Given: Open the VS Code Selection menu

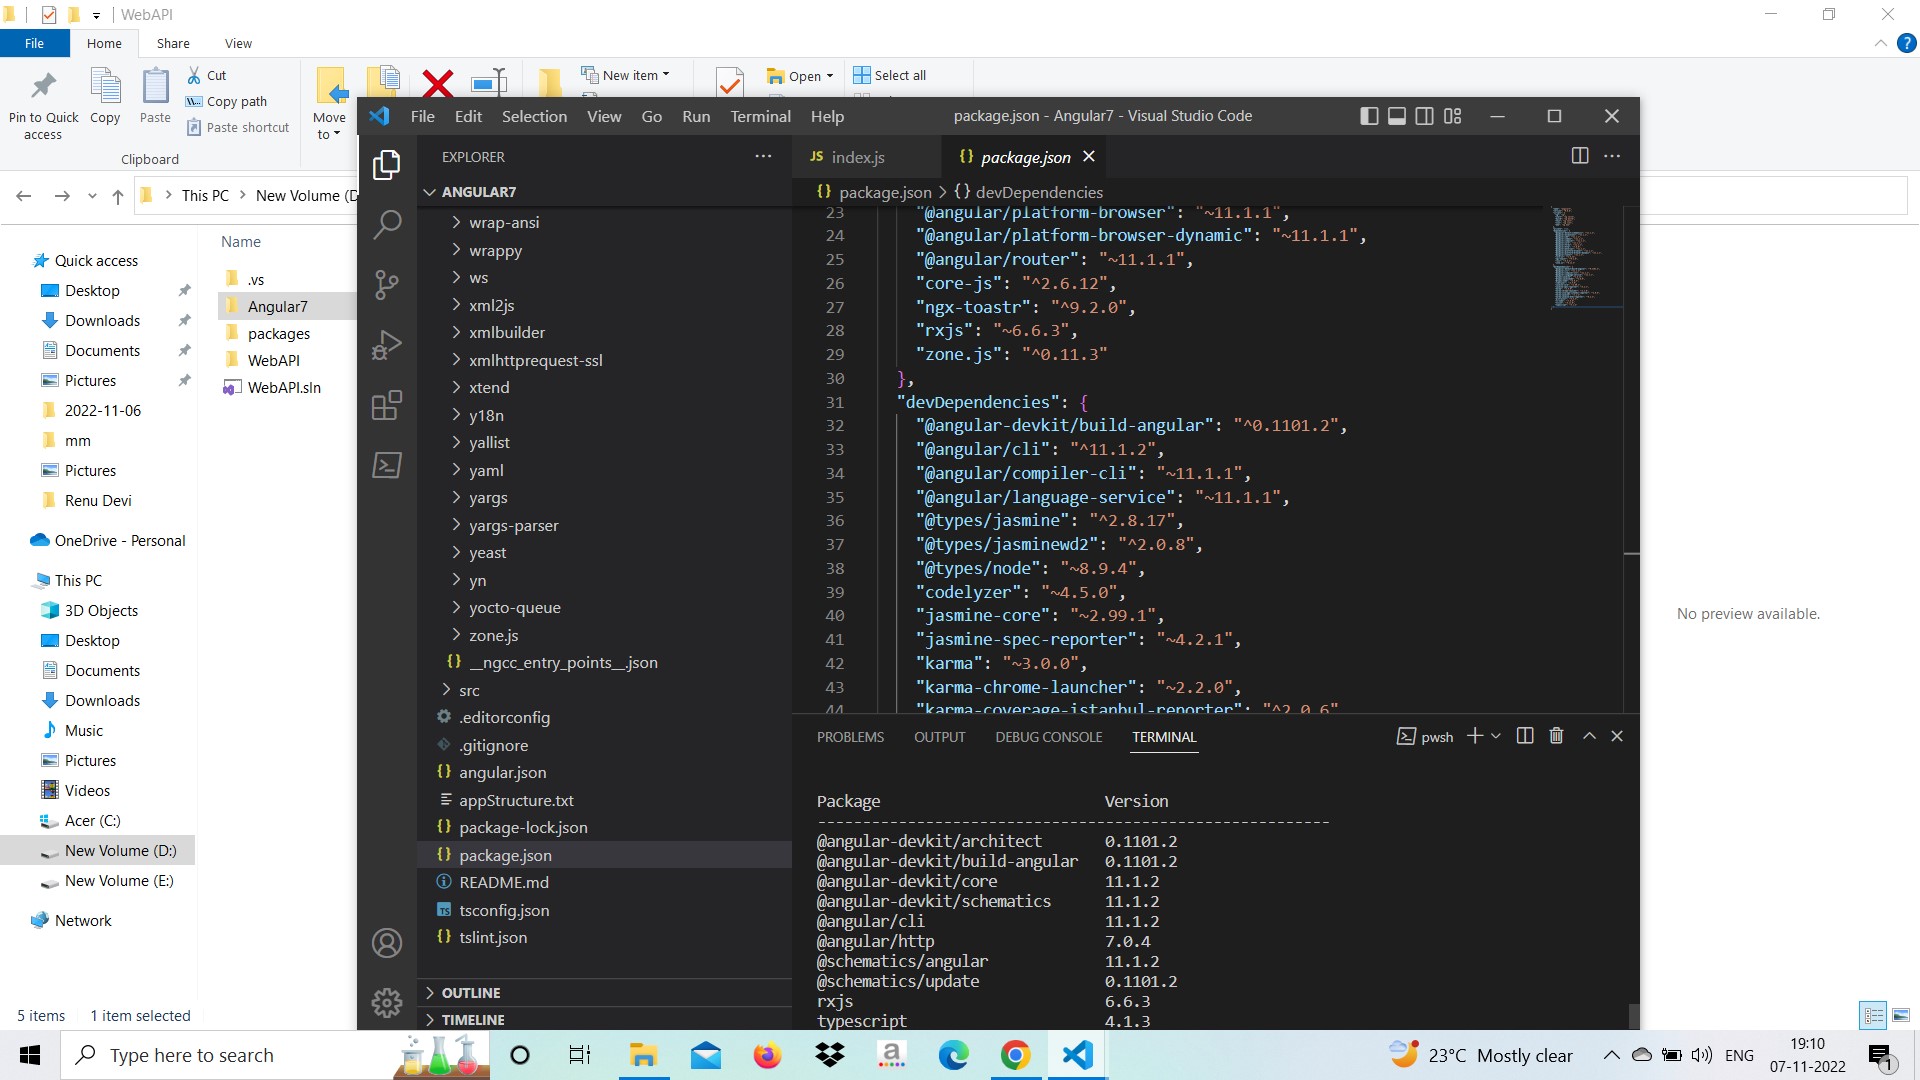Looking at the screenshot, I should click(x=534, y=116).
